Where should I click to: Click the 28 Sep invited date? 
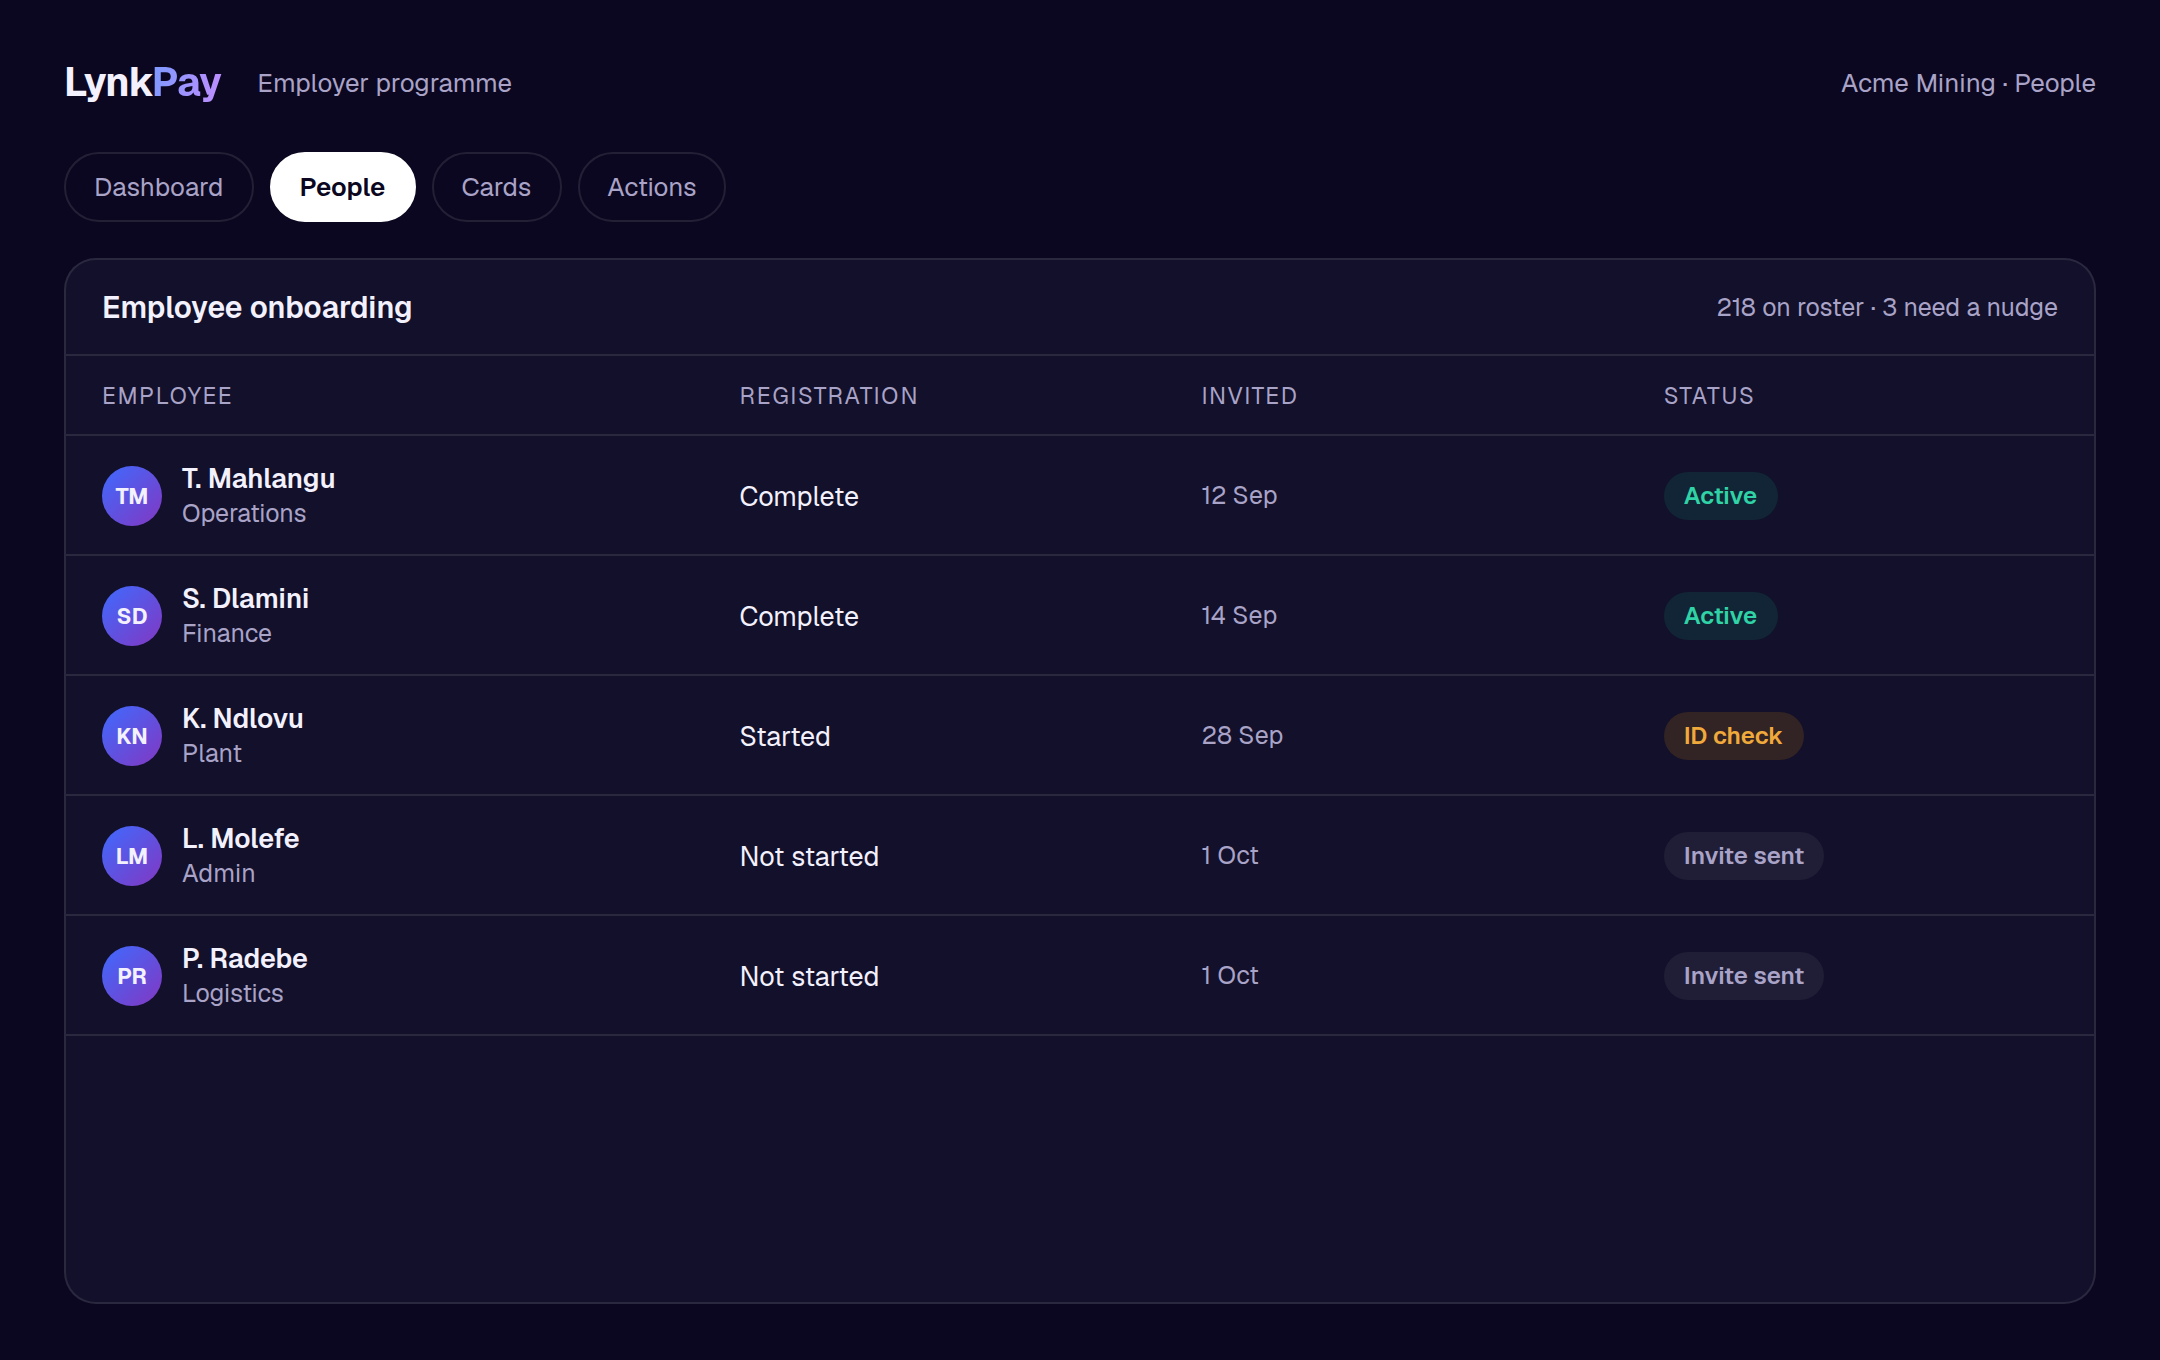(1242, 736)
